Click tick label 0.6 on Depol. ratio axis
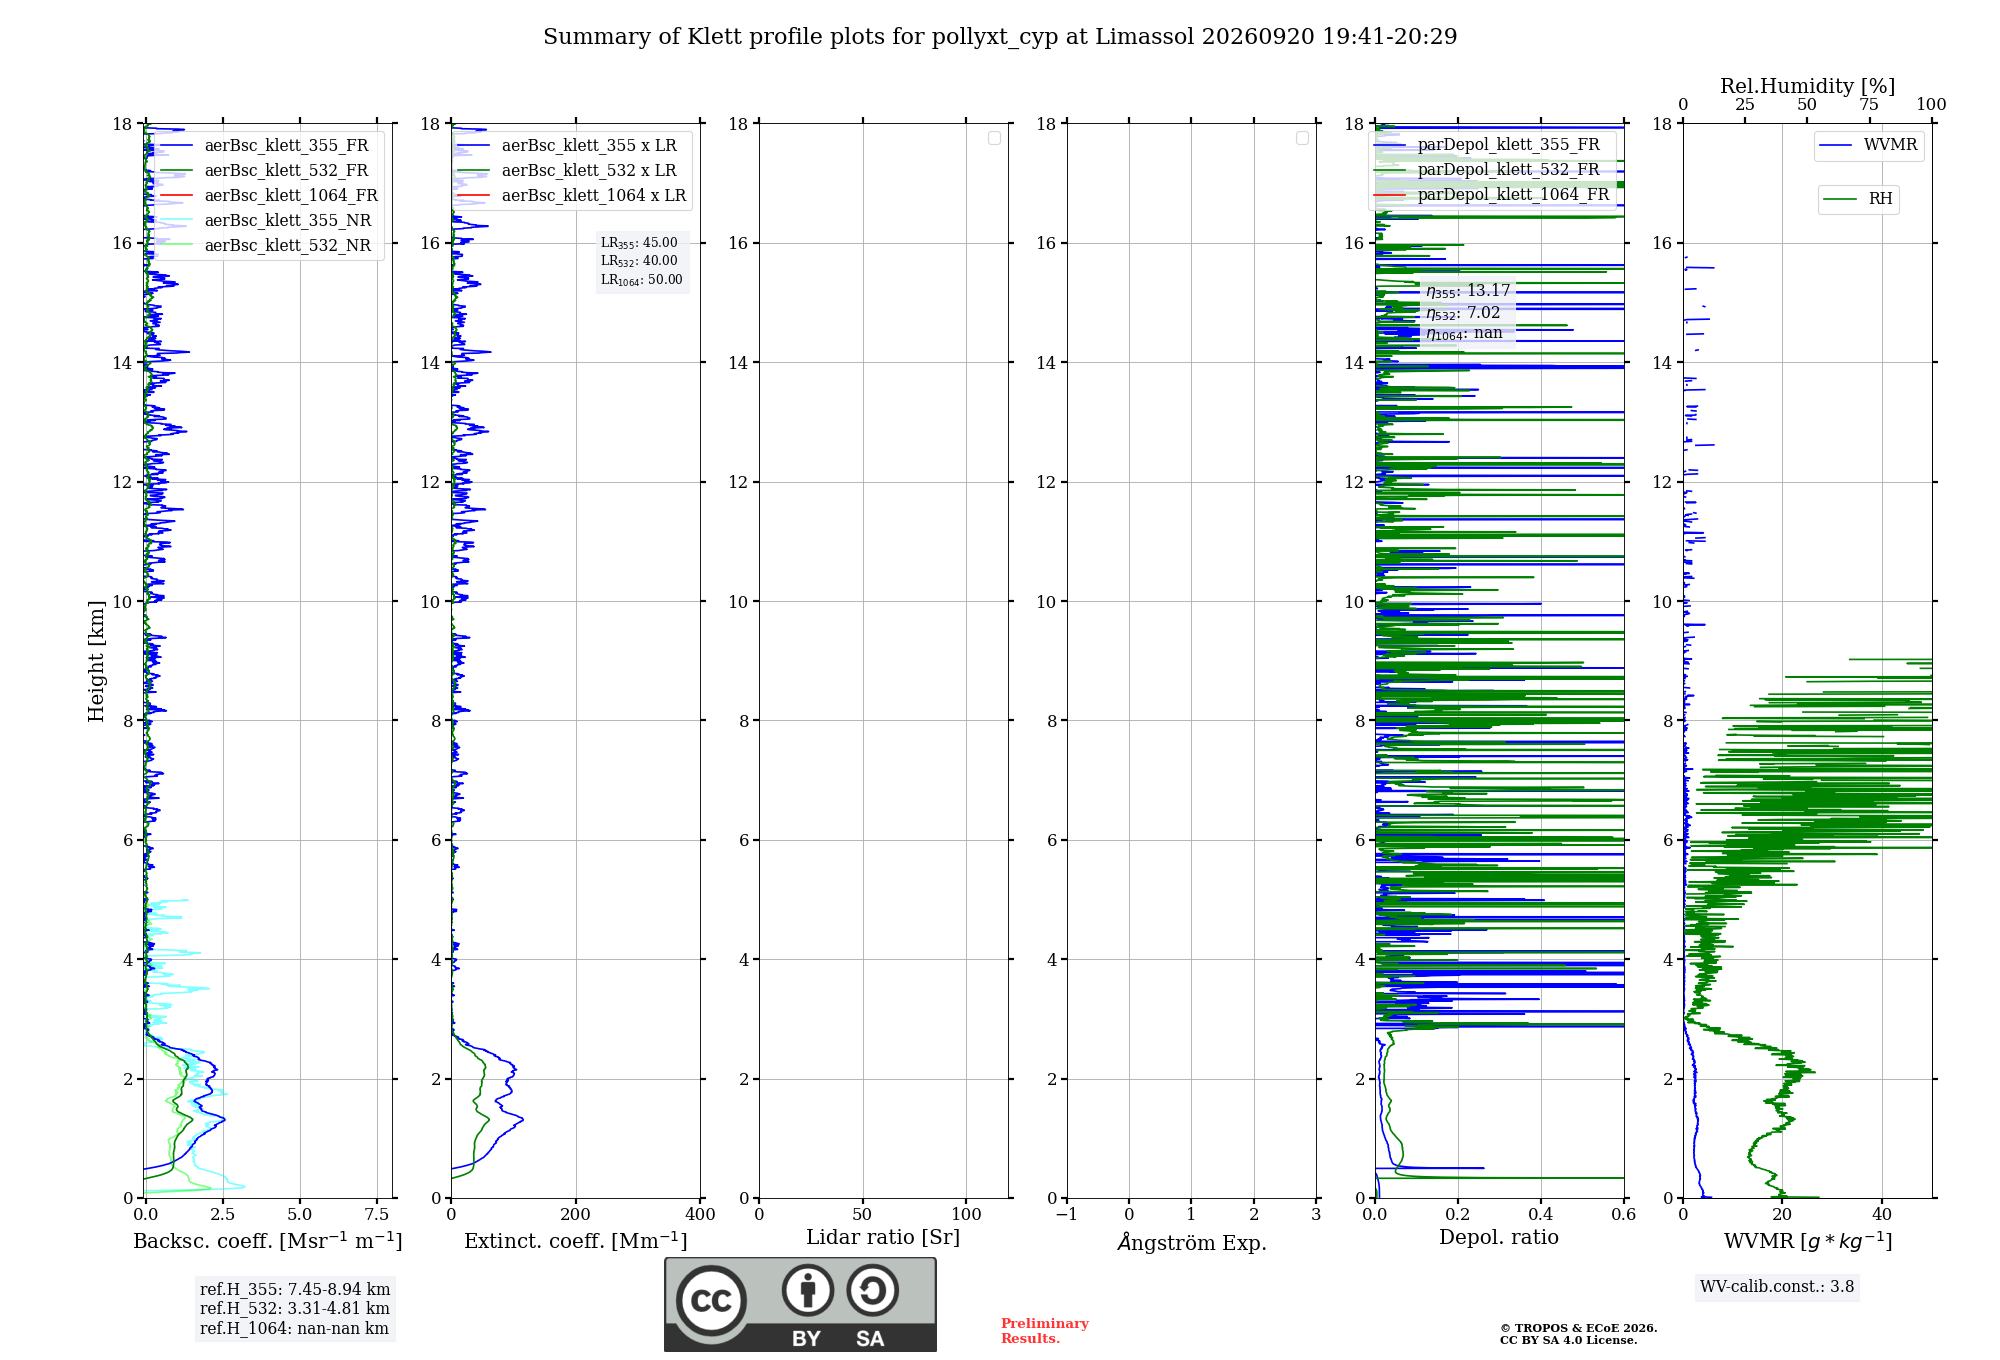The width and height of the screenshot is (2000, 1360). tap(1624, 1215)
